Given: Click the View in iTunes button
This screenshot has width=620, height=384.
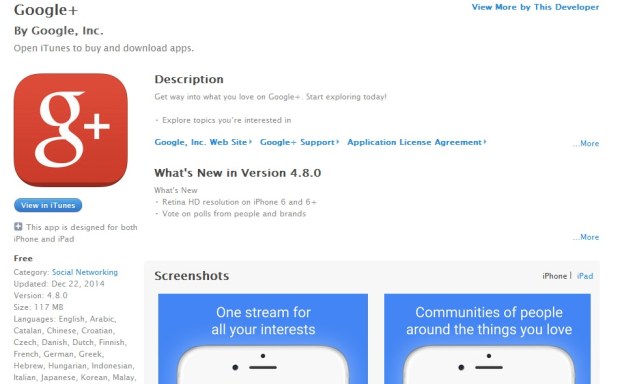Looking at the screenshot, I should point(48,205).
